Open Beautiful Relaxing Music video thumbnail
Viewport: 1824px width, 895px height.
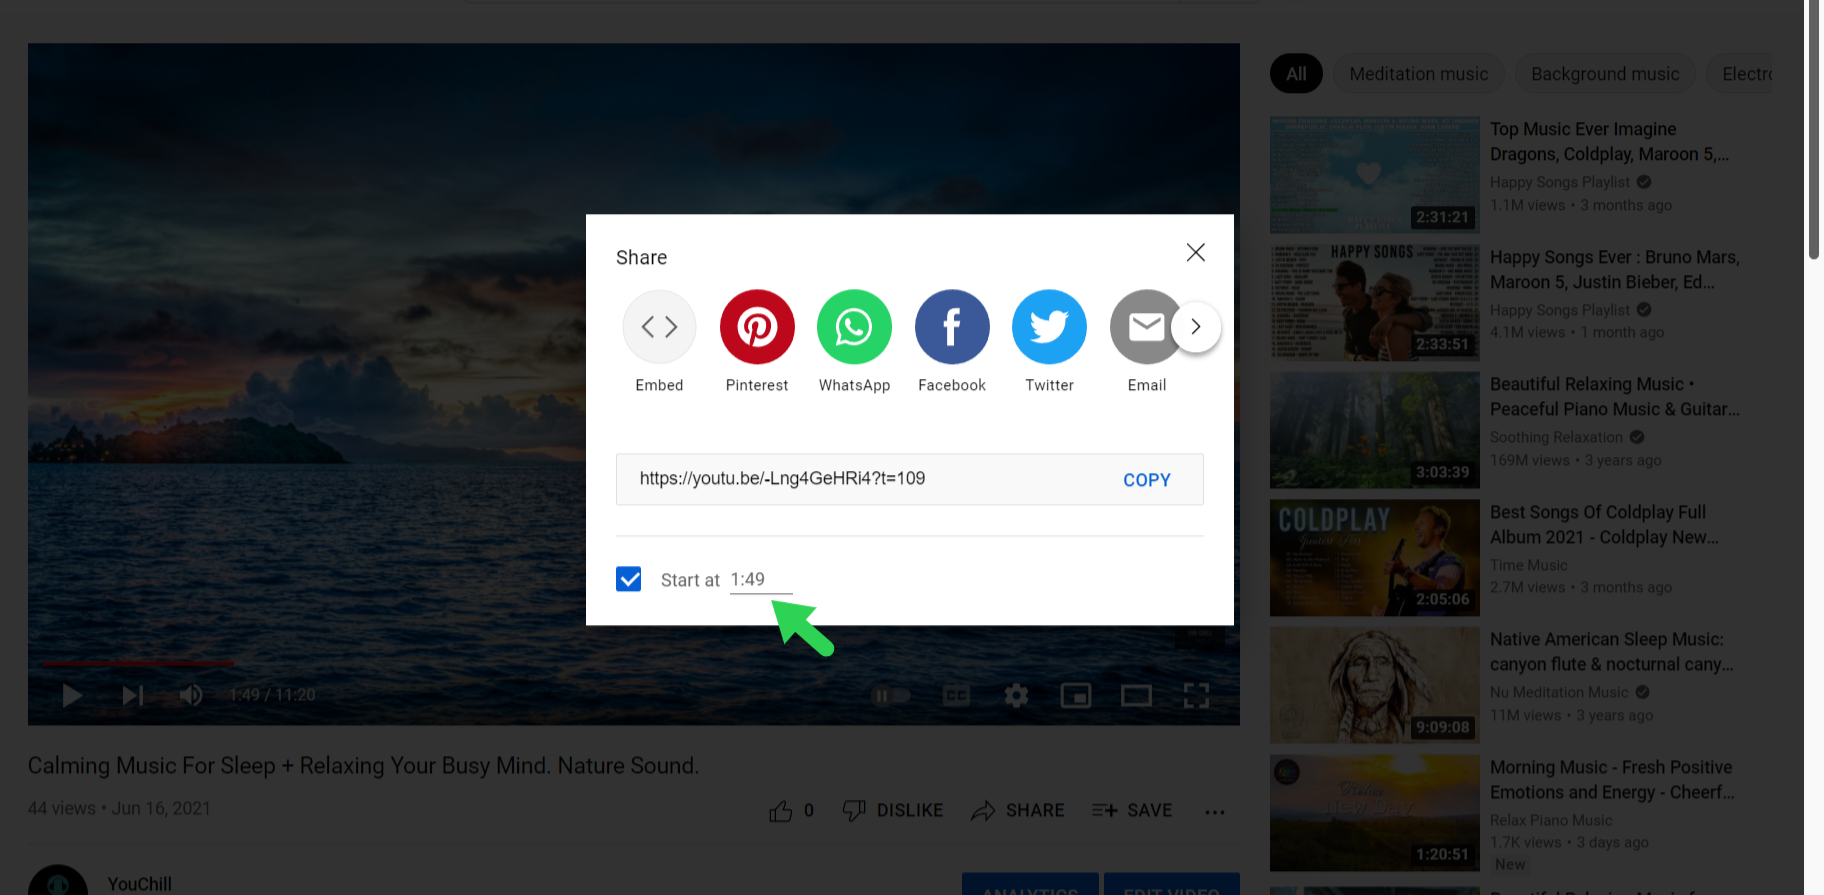pyautogui.click(x=1374, y=430)
